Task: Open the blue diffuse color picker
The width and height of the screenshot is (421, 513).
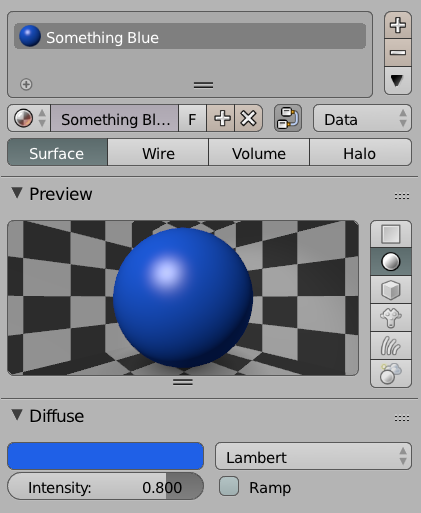Action: pyautogui.click(x=105, y=456)
